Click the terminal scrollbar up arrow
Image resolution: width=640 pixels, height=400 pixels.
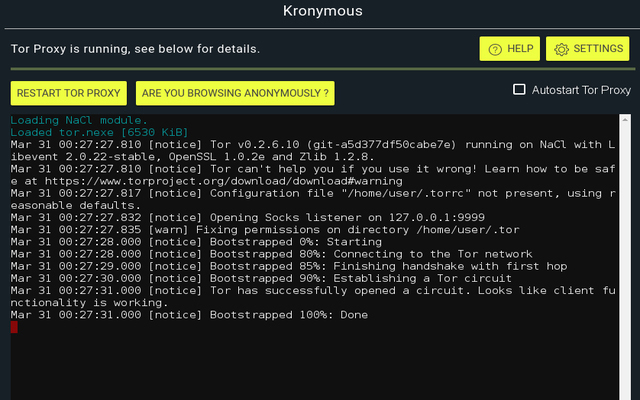coord(625,120)
